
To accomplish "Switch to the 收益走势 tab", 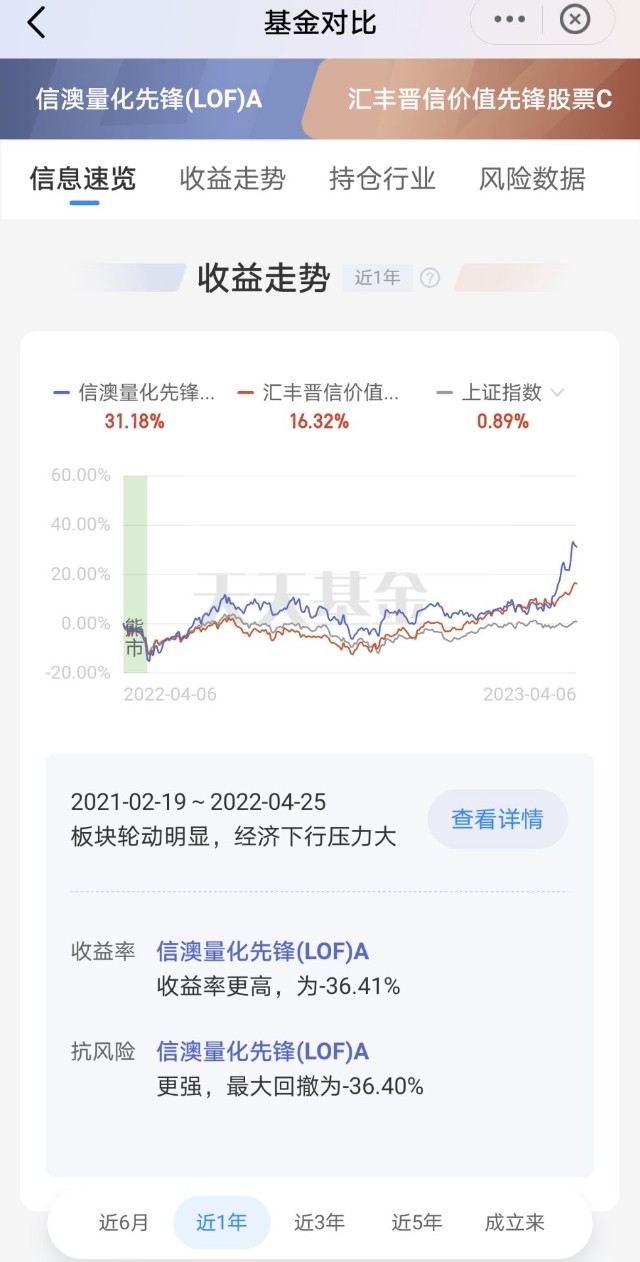I will (x=233, y=179).
